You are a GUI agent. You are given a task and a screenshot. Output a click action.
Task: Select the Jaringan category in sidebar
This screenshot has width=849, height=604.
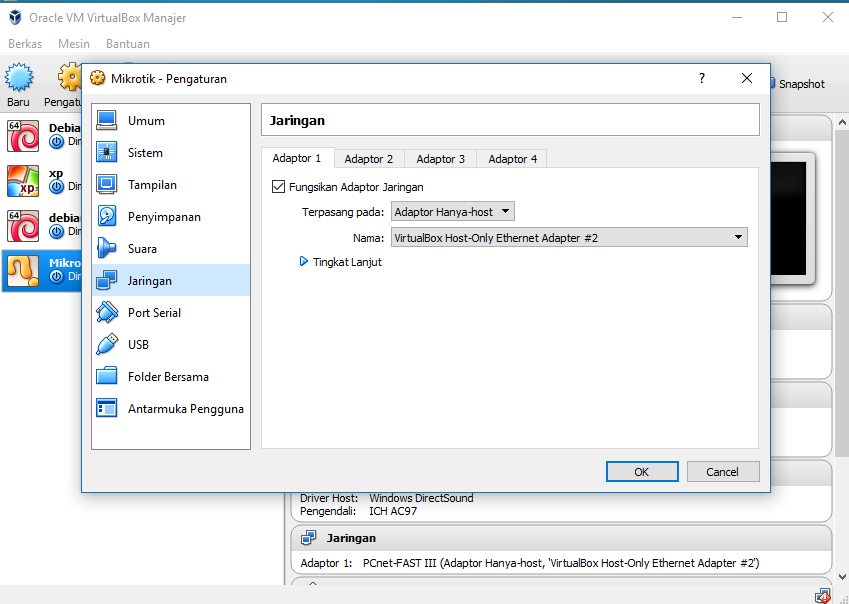[171, 280]
